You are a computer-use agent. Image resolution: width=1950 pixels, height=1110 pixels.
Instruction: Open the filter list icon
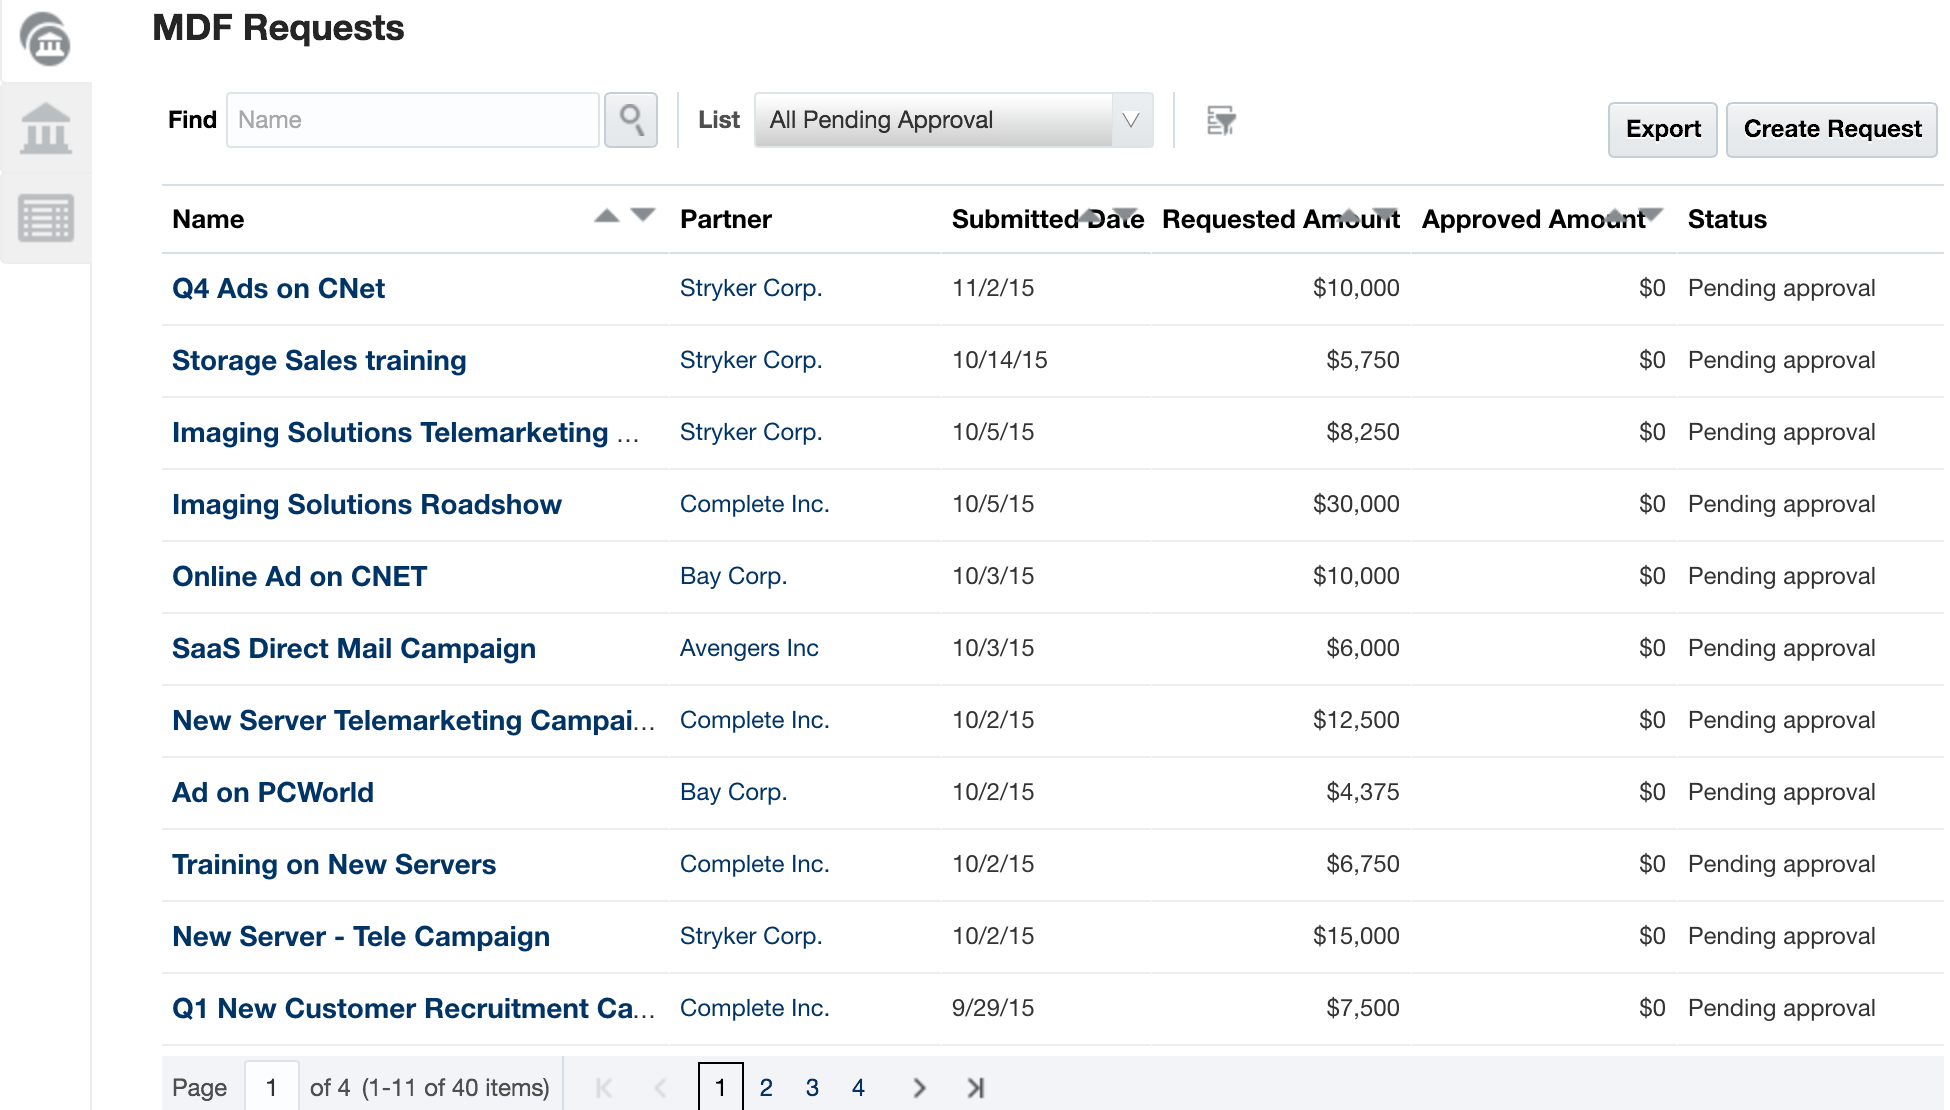[1220, 121]
